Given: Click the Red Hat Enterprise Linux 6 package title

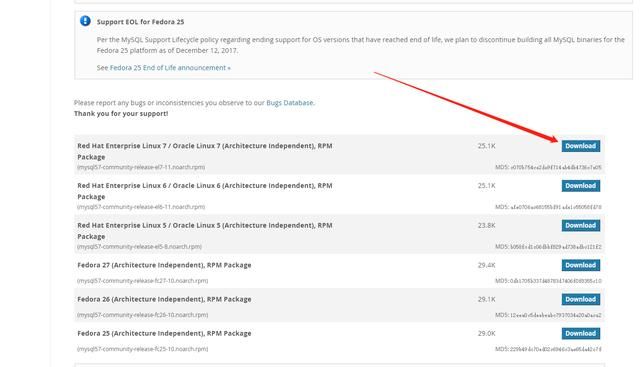Looking at the screenshot, I should [204, 191].
